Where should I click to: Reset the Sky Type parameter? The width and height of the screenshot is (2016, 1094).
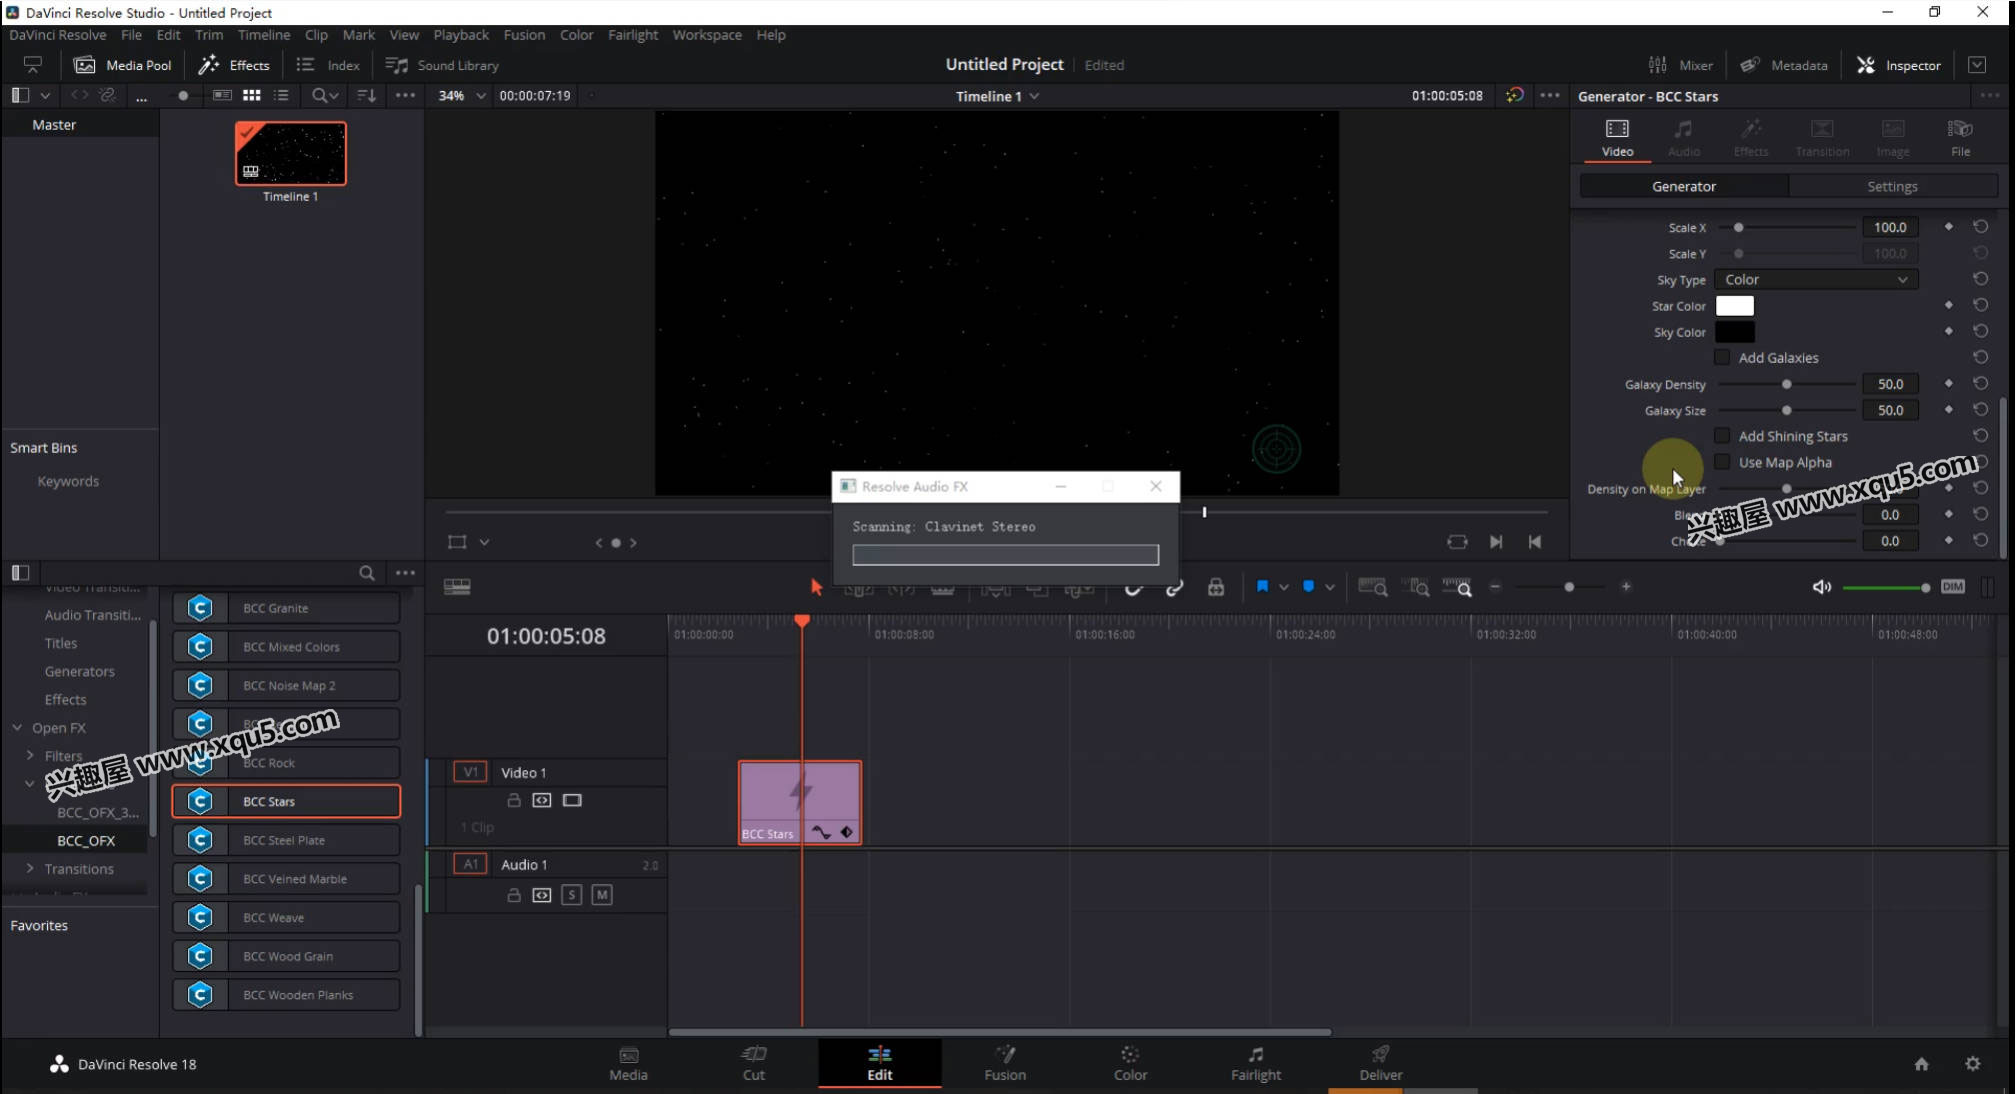1980,280
